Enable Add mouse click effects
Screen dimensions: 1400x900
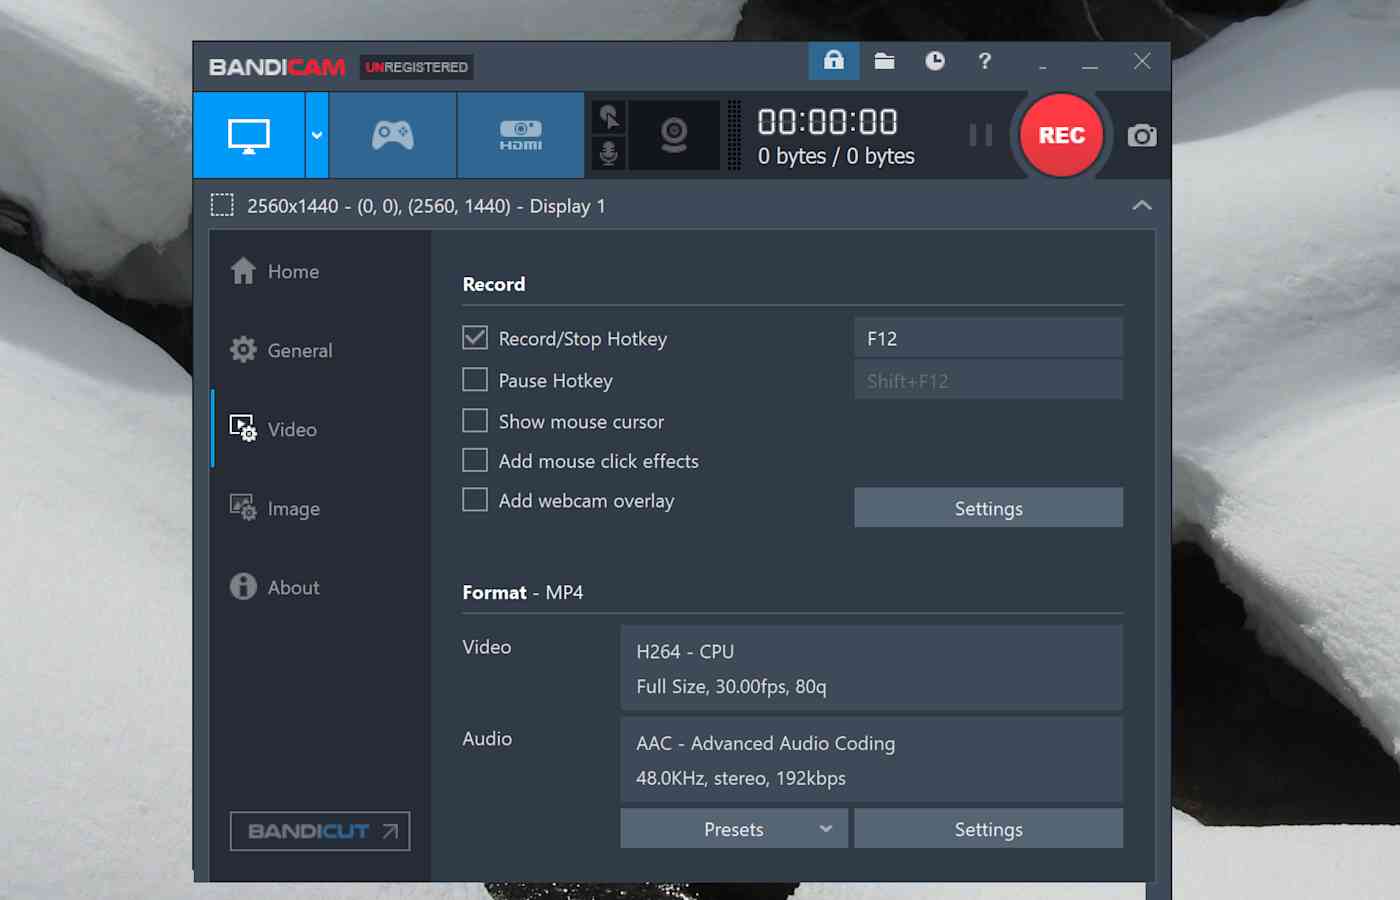(x=475, y=460)
